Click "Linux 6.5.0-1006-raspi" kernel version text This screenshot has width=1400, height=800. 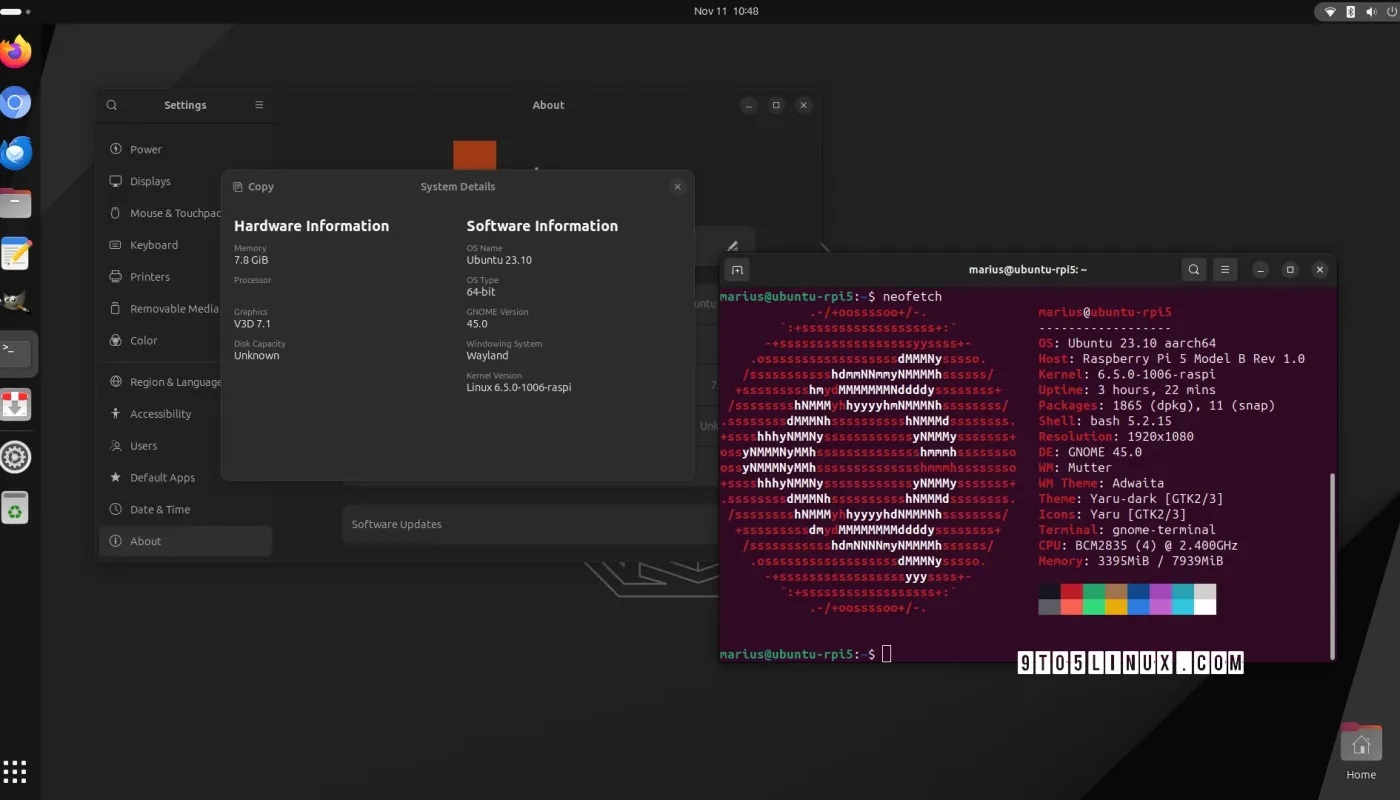[x=519, y=388]
